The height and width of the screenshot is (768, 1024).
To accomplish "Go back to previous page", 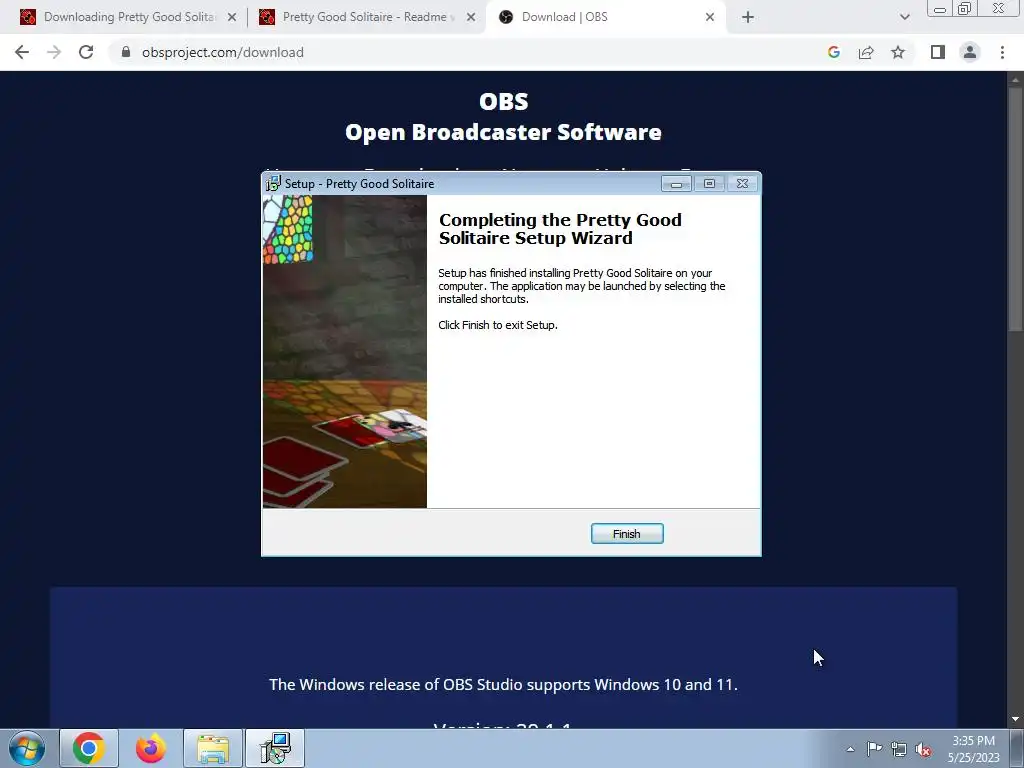I will pyautogui.click(x=22, y=52).
